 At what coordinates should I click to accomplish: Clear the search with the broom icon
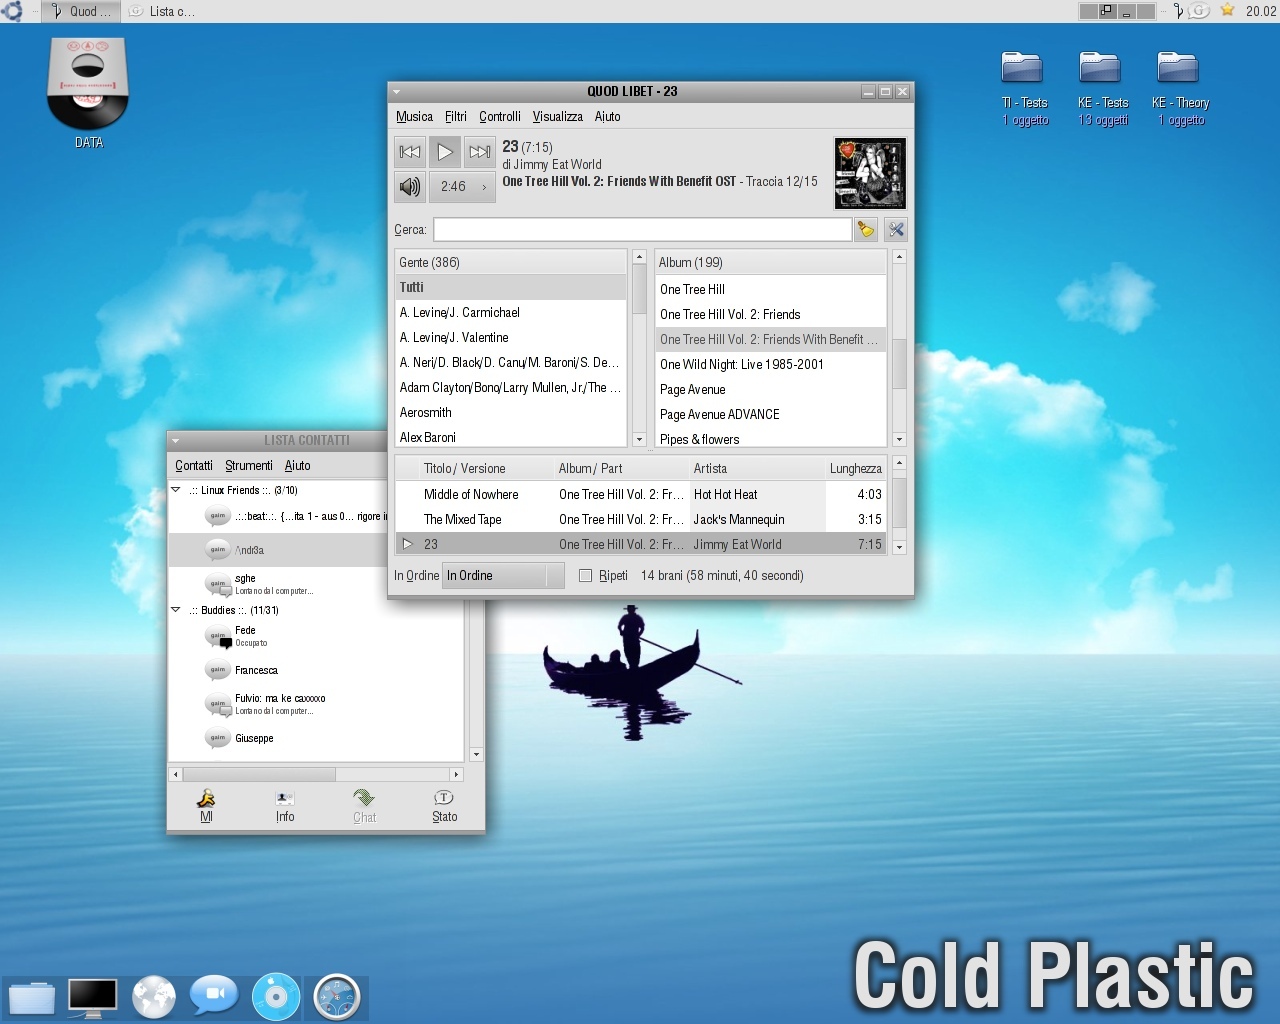(866, 230)
